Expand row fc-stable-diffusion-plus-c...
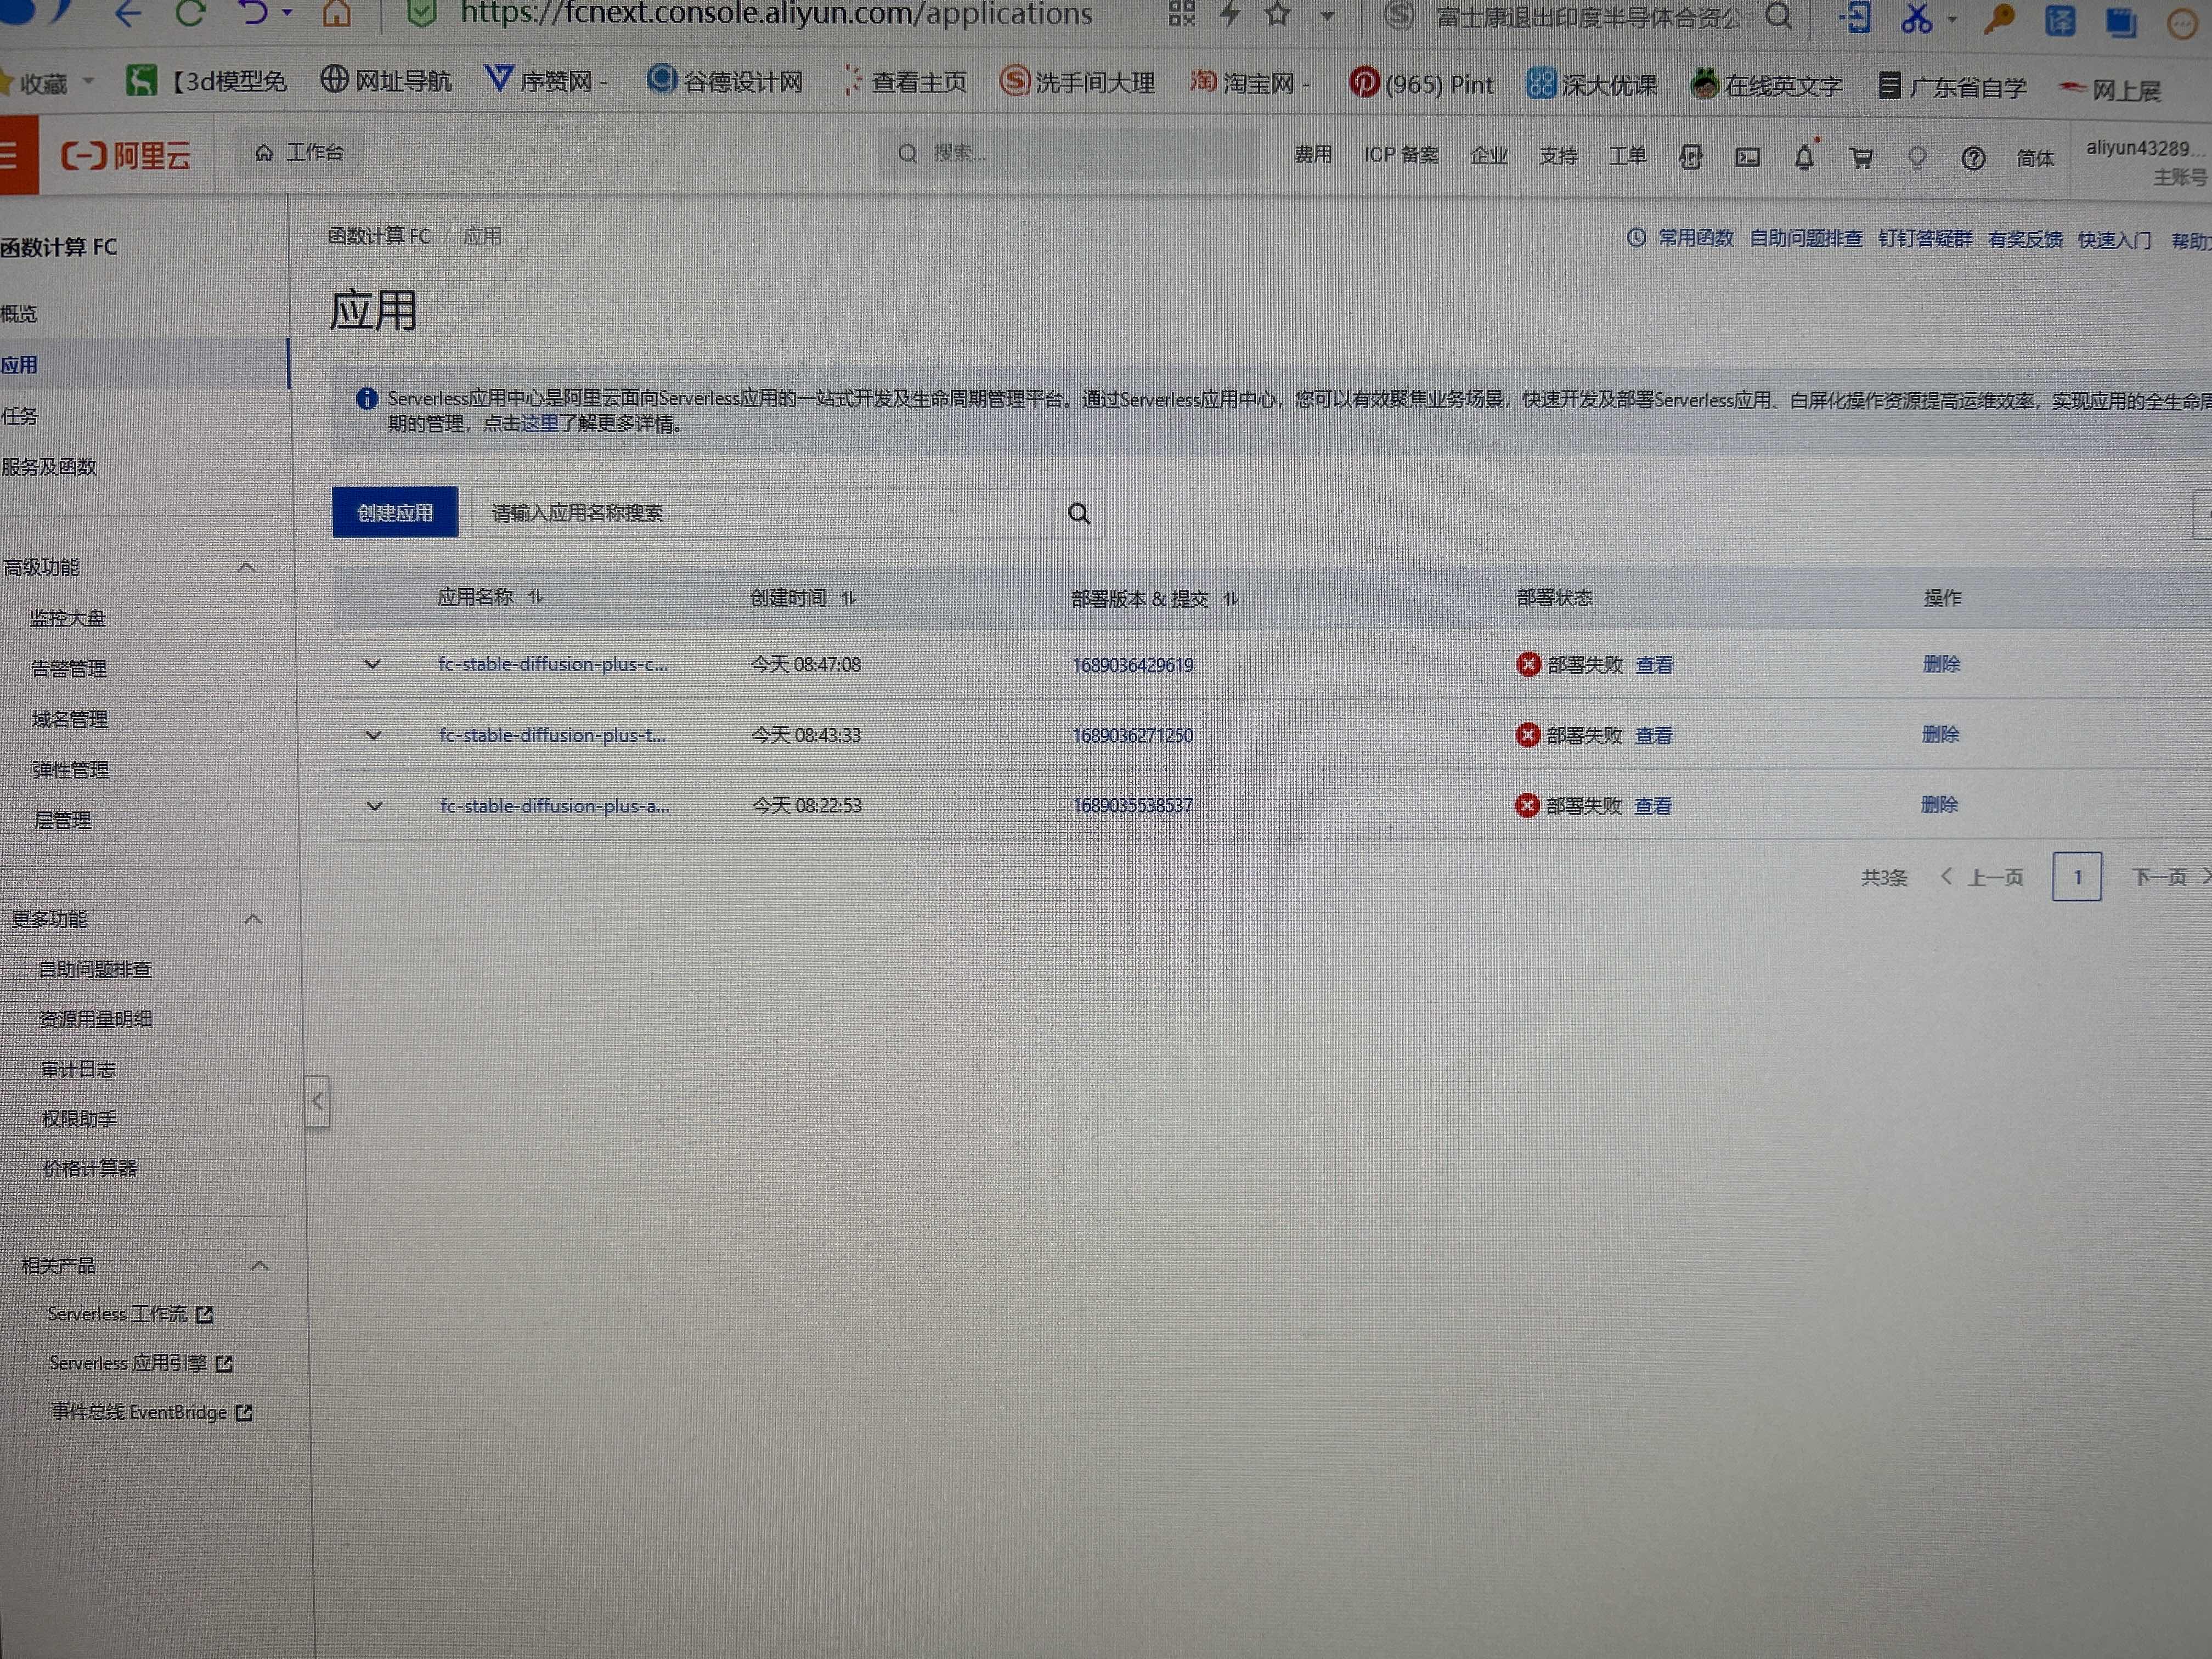 (372, 664)
